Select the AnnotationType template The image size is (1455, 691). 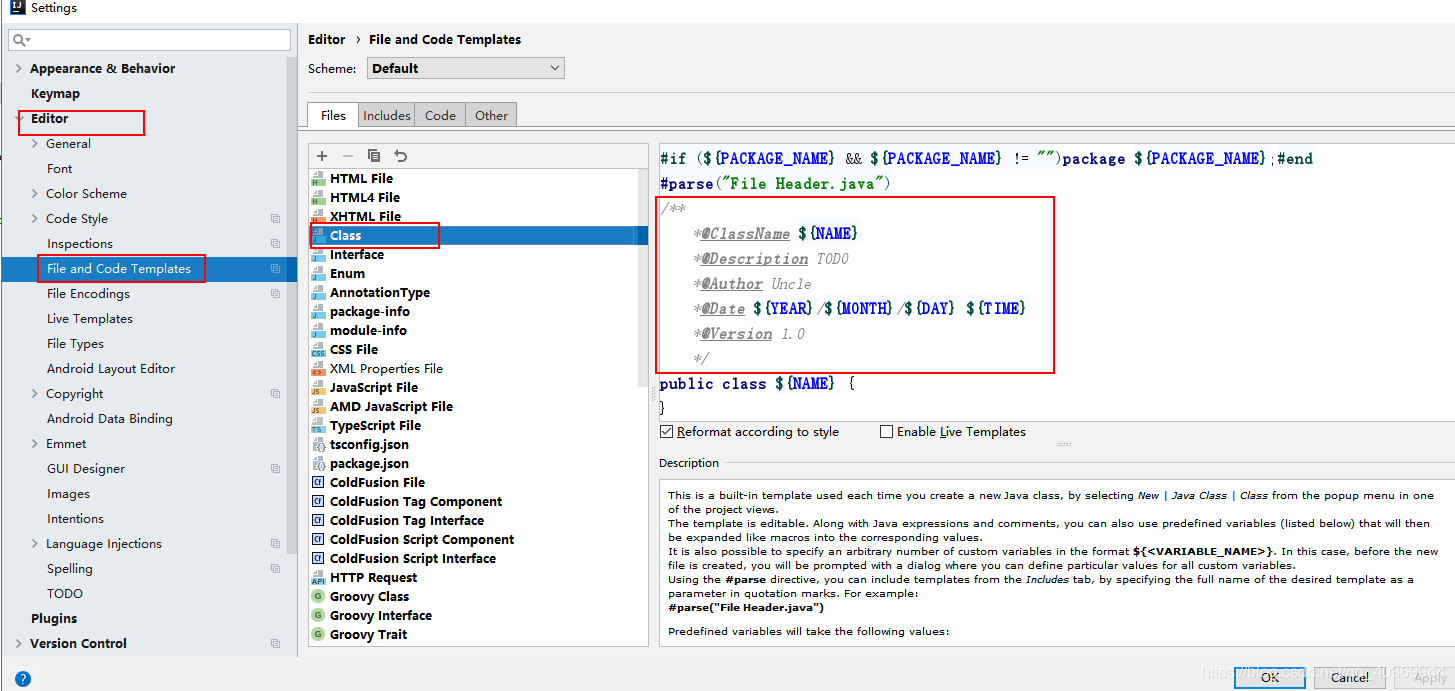point(380,293)
